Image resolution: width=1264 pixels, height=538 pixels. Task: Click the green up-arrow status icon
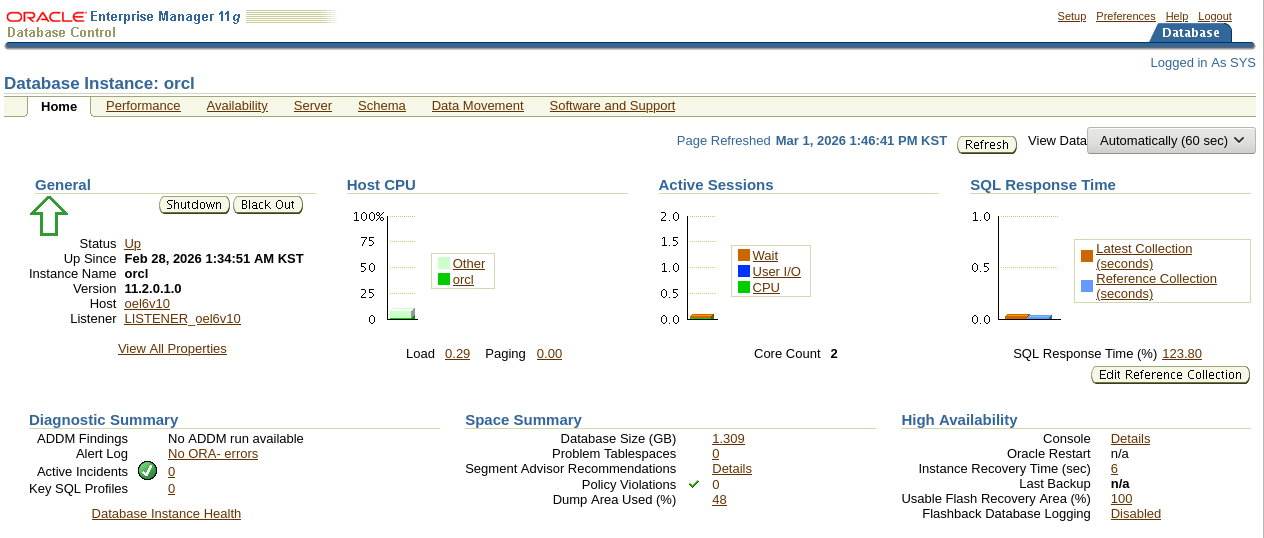click(49, 216)
